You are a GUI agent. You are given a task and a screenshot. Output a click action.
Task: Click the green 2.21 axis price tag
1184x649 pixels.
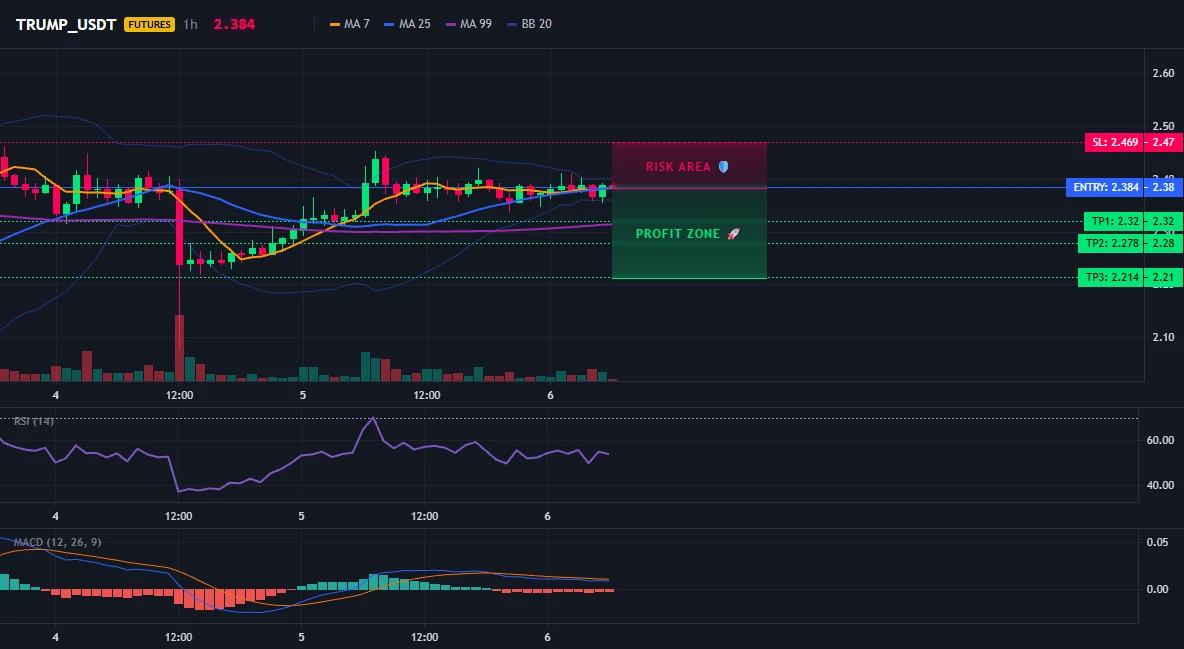tap(1163, 277)
